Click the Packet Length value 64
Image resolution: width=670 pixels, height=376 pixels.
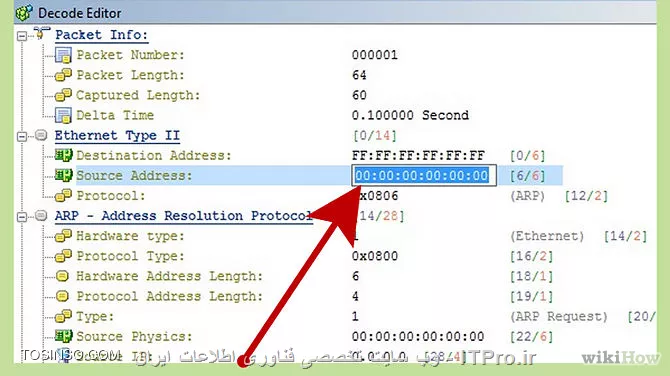(x=359, y=75)
